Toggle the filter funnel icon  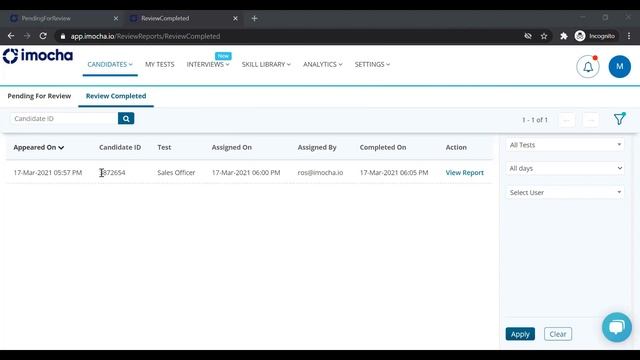620,119
